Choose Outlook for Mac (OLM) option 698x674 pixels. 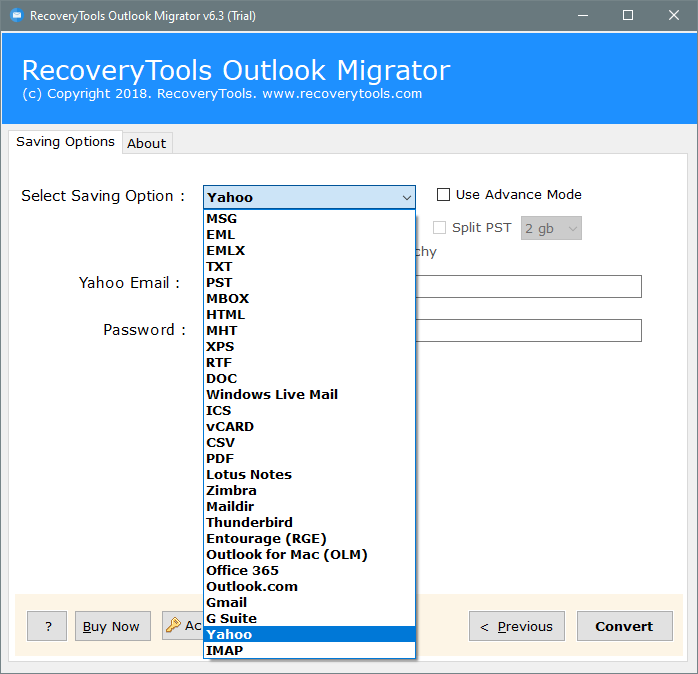pos(309,555)
